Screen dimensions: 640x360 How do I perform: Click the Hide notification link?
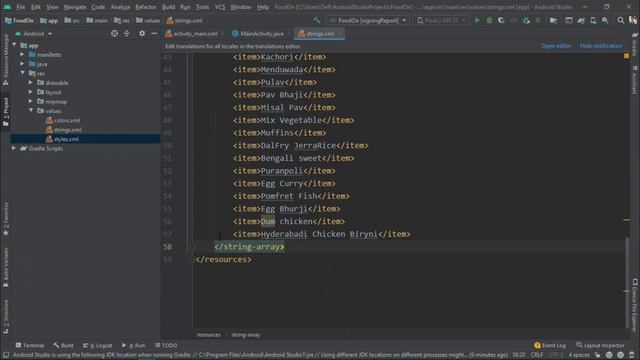(601, 46)
